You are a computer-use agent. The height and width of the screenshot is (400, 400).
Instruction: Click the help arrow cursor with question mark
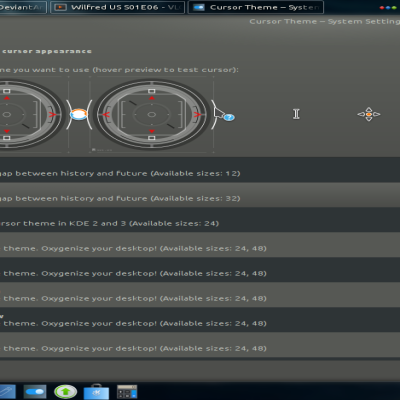tap(224, 114)
